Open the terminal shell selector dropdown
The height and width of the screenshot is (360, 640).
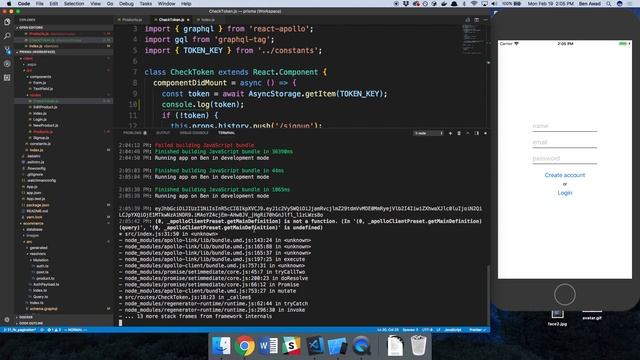pyautogui.click(x=429, y=133)
